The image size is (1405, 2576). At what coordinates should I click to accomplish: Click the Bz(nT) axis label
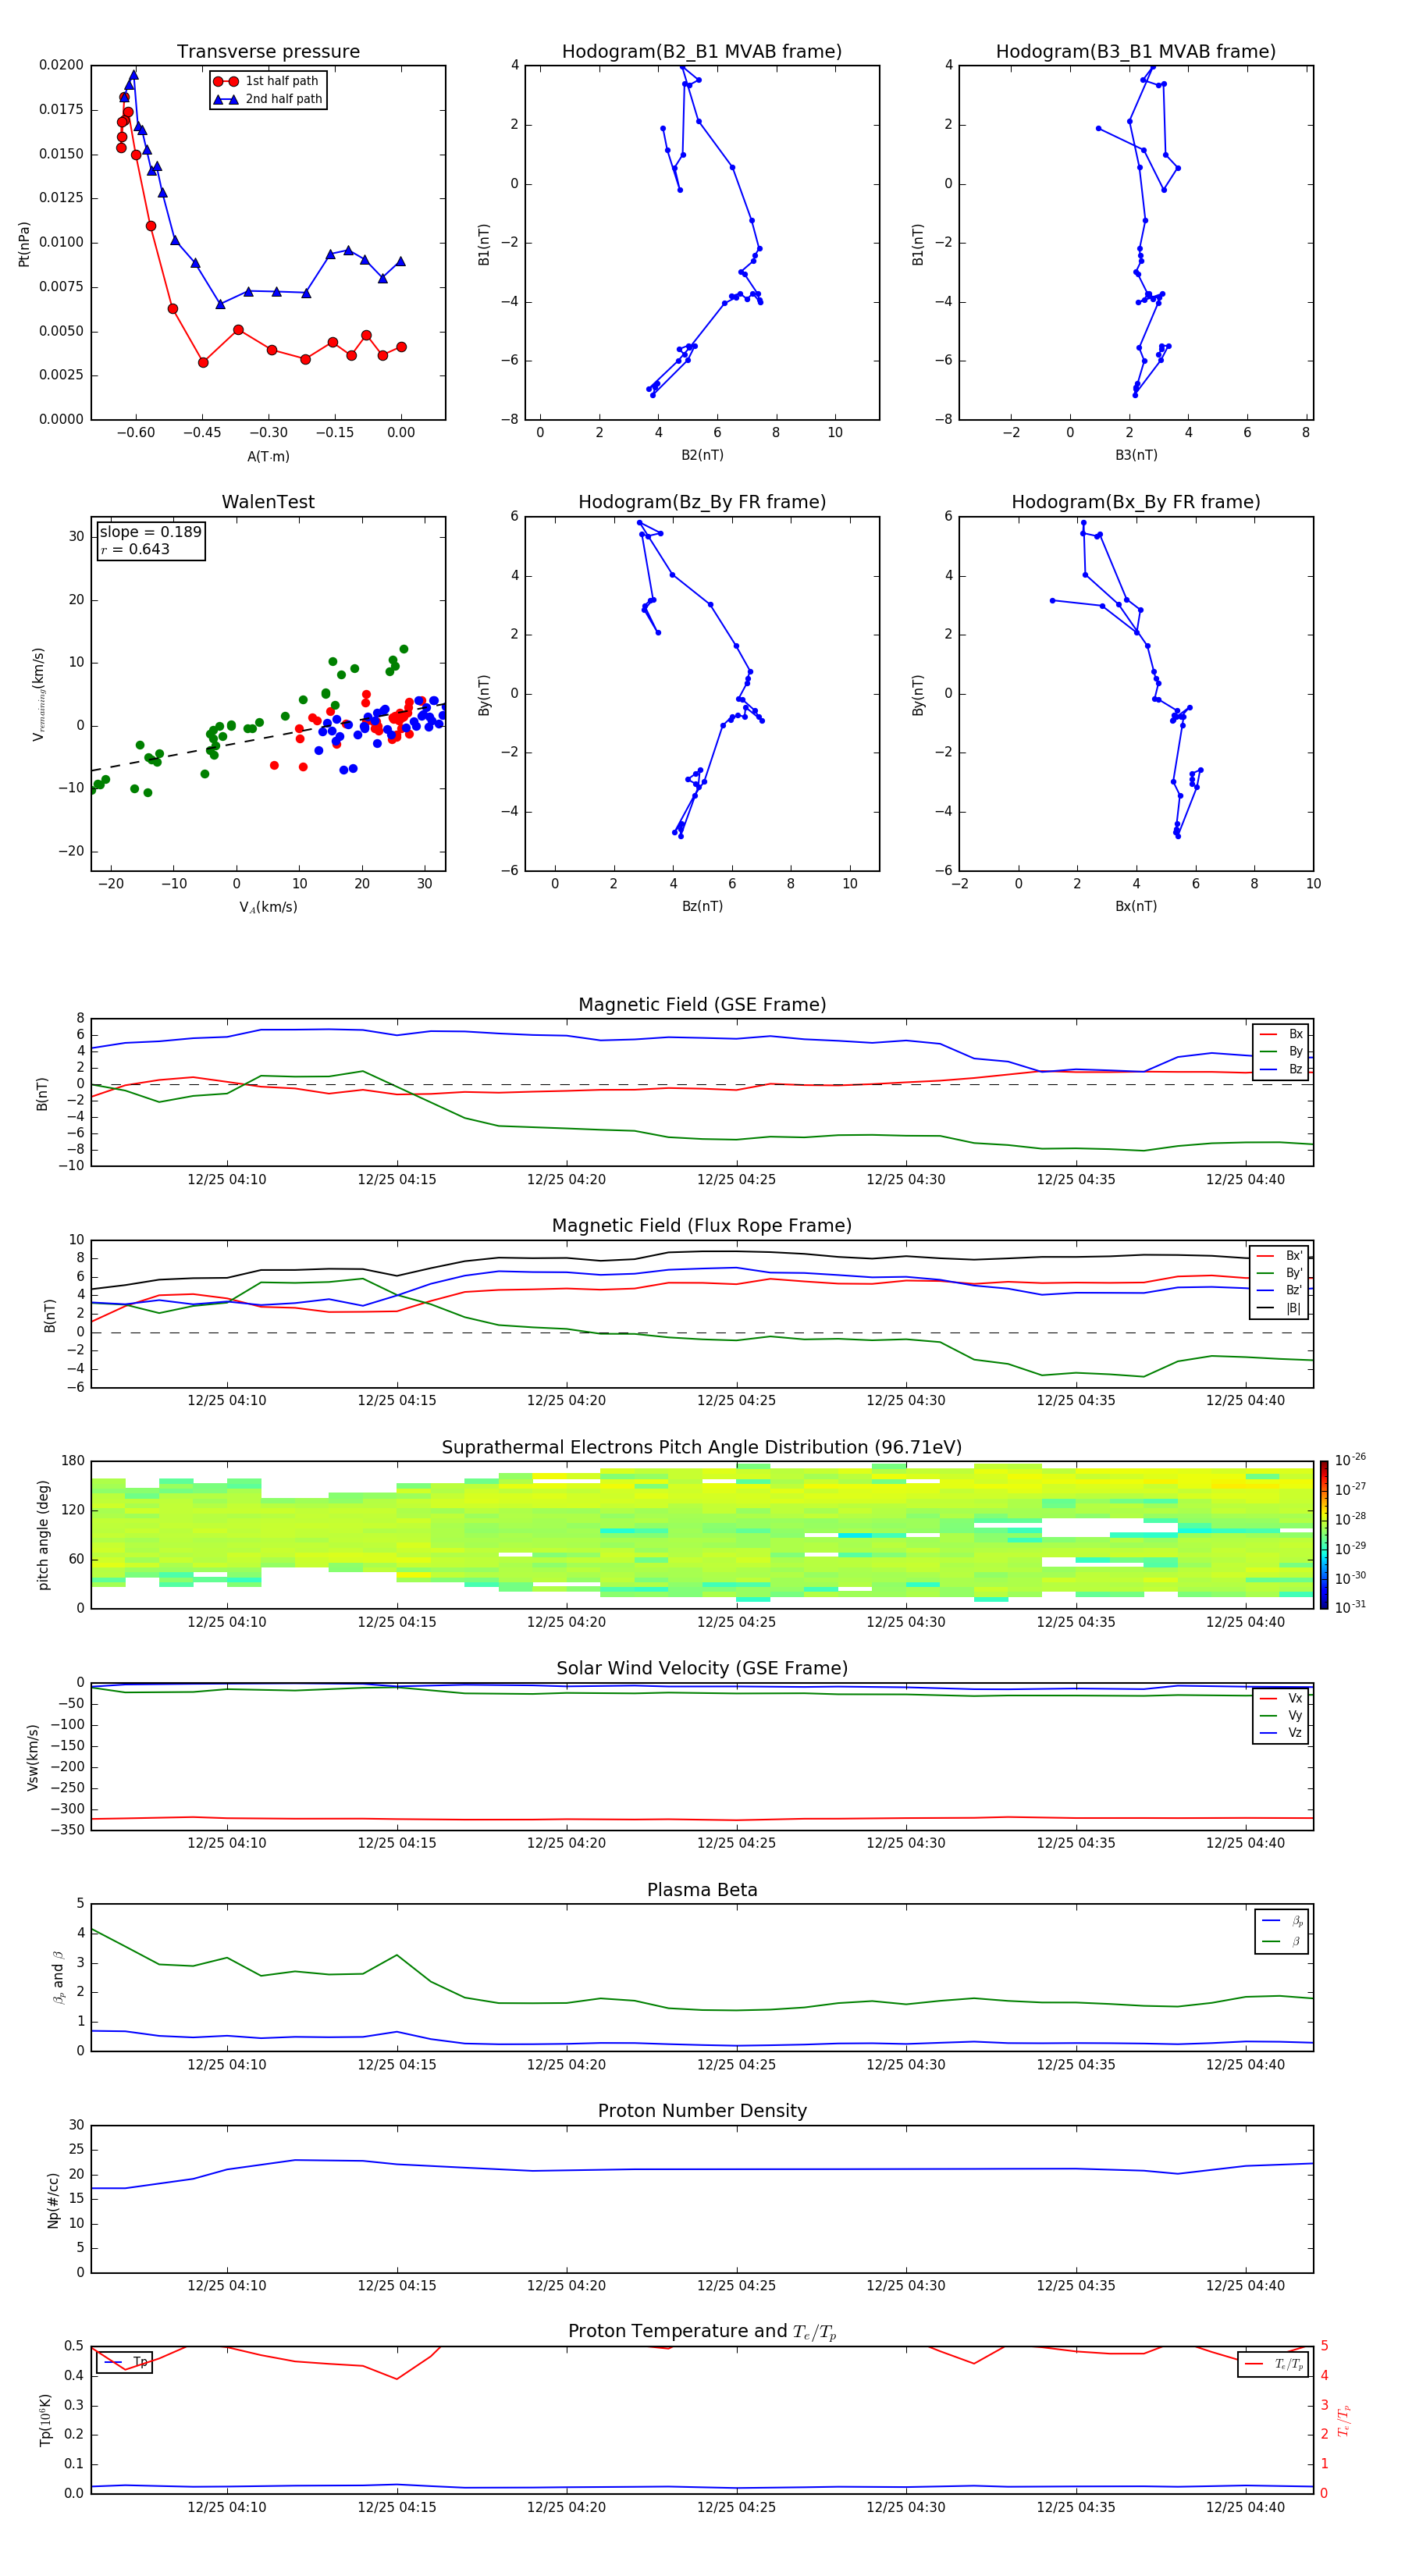pyautogui.click(x=702, y=906)
